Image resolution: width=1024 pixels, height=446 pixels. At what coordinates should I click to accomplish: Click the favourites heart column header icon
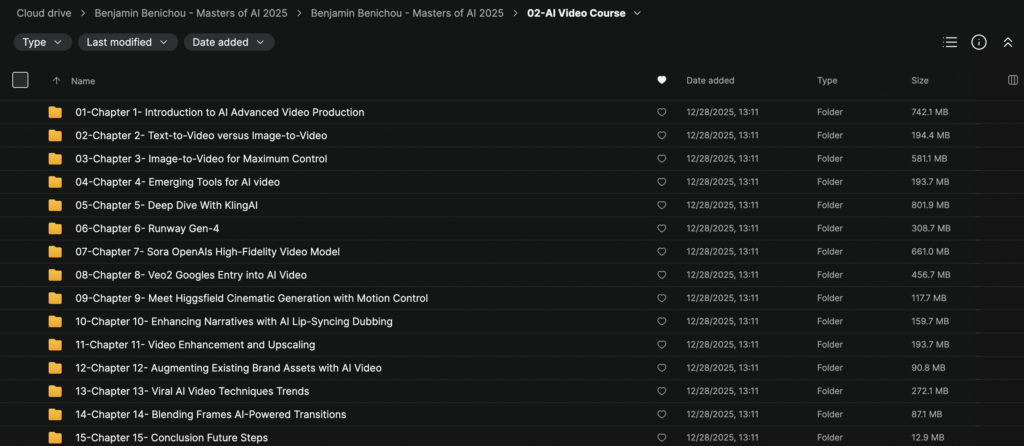(662, 80)
